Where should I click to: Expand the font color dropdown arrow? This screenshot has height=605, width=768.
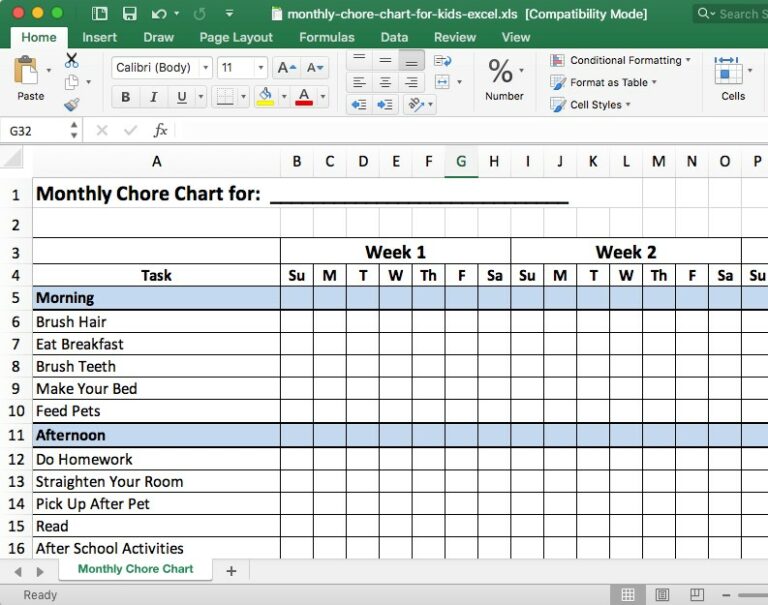[x=323, y=97]
